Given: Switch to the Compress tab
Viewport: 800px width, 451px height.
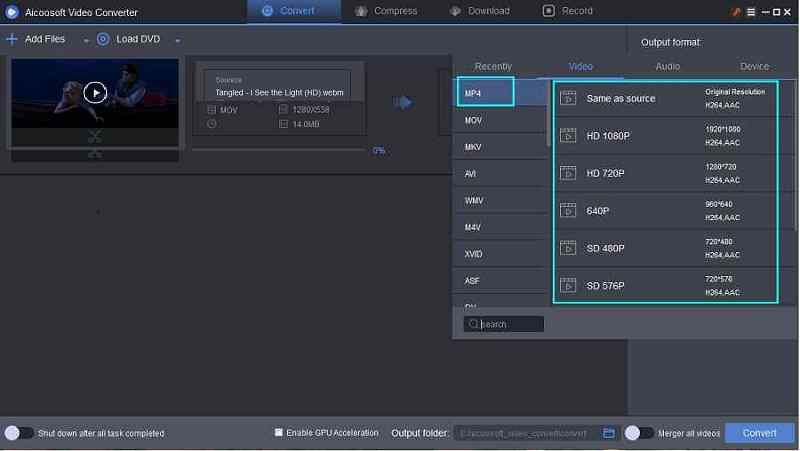Looking at the screenshot, I should point(386,11).
